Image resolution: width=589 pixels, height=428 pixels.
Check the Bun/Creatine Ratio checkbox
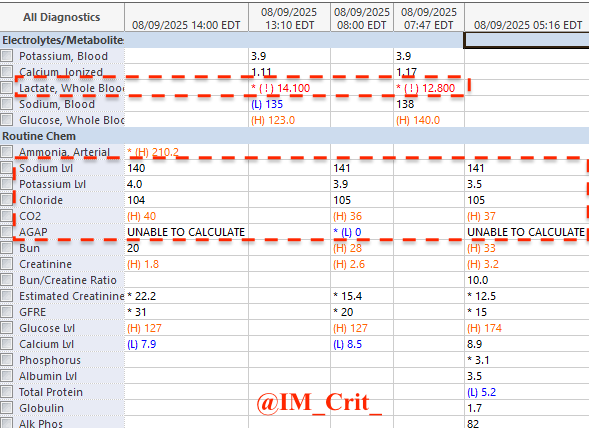(x=6, y=280)
